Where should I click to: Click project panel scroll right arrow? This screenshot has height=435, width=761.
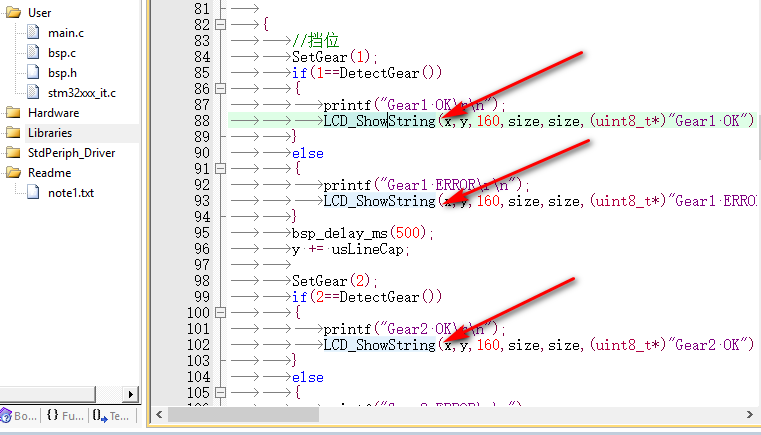point(130,394)
